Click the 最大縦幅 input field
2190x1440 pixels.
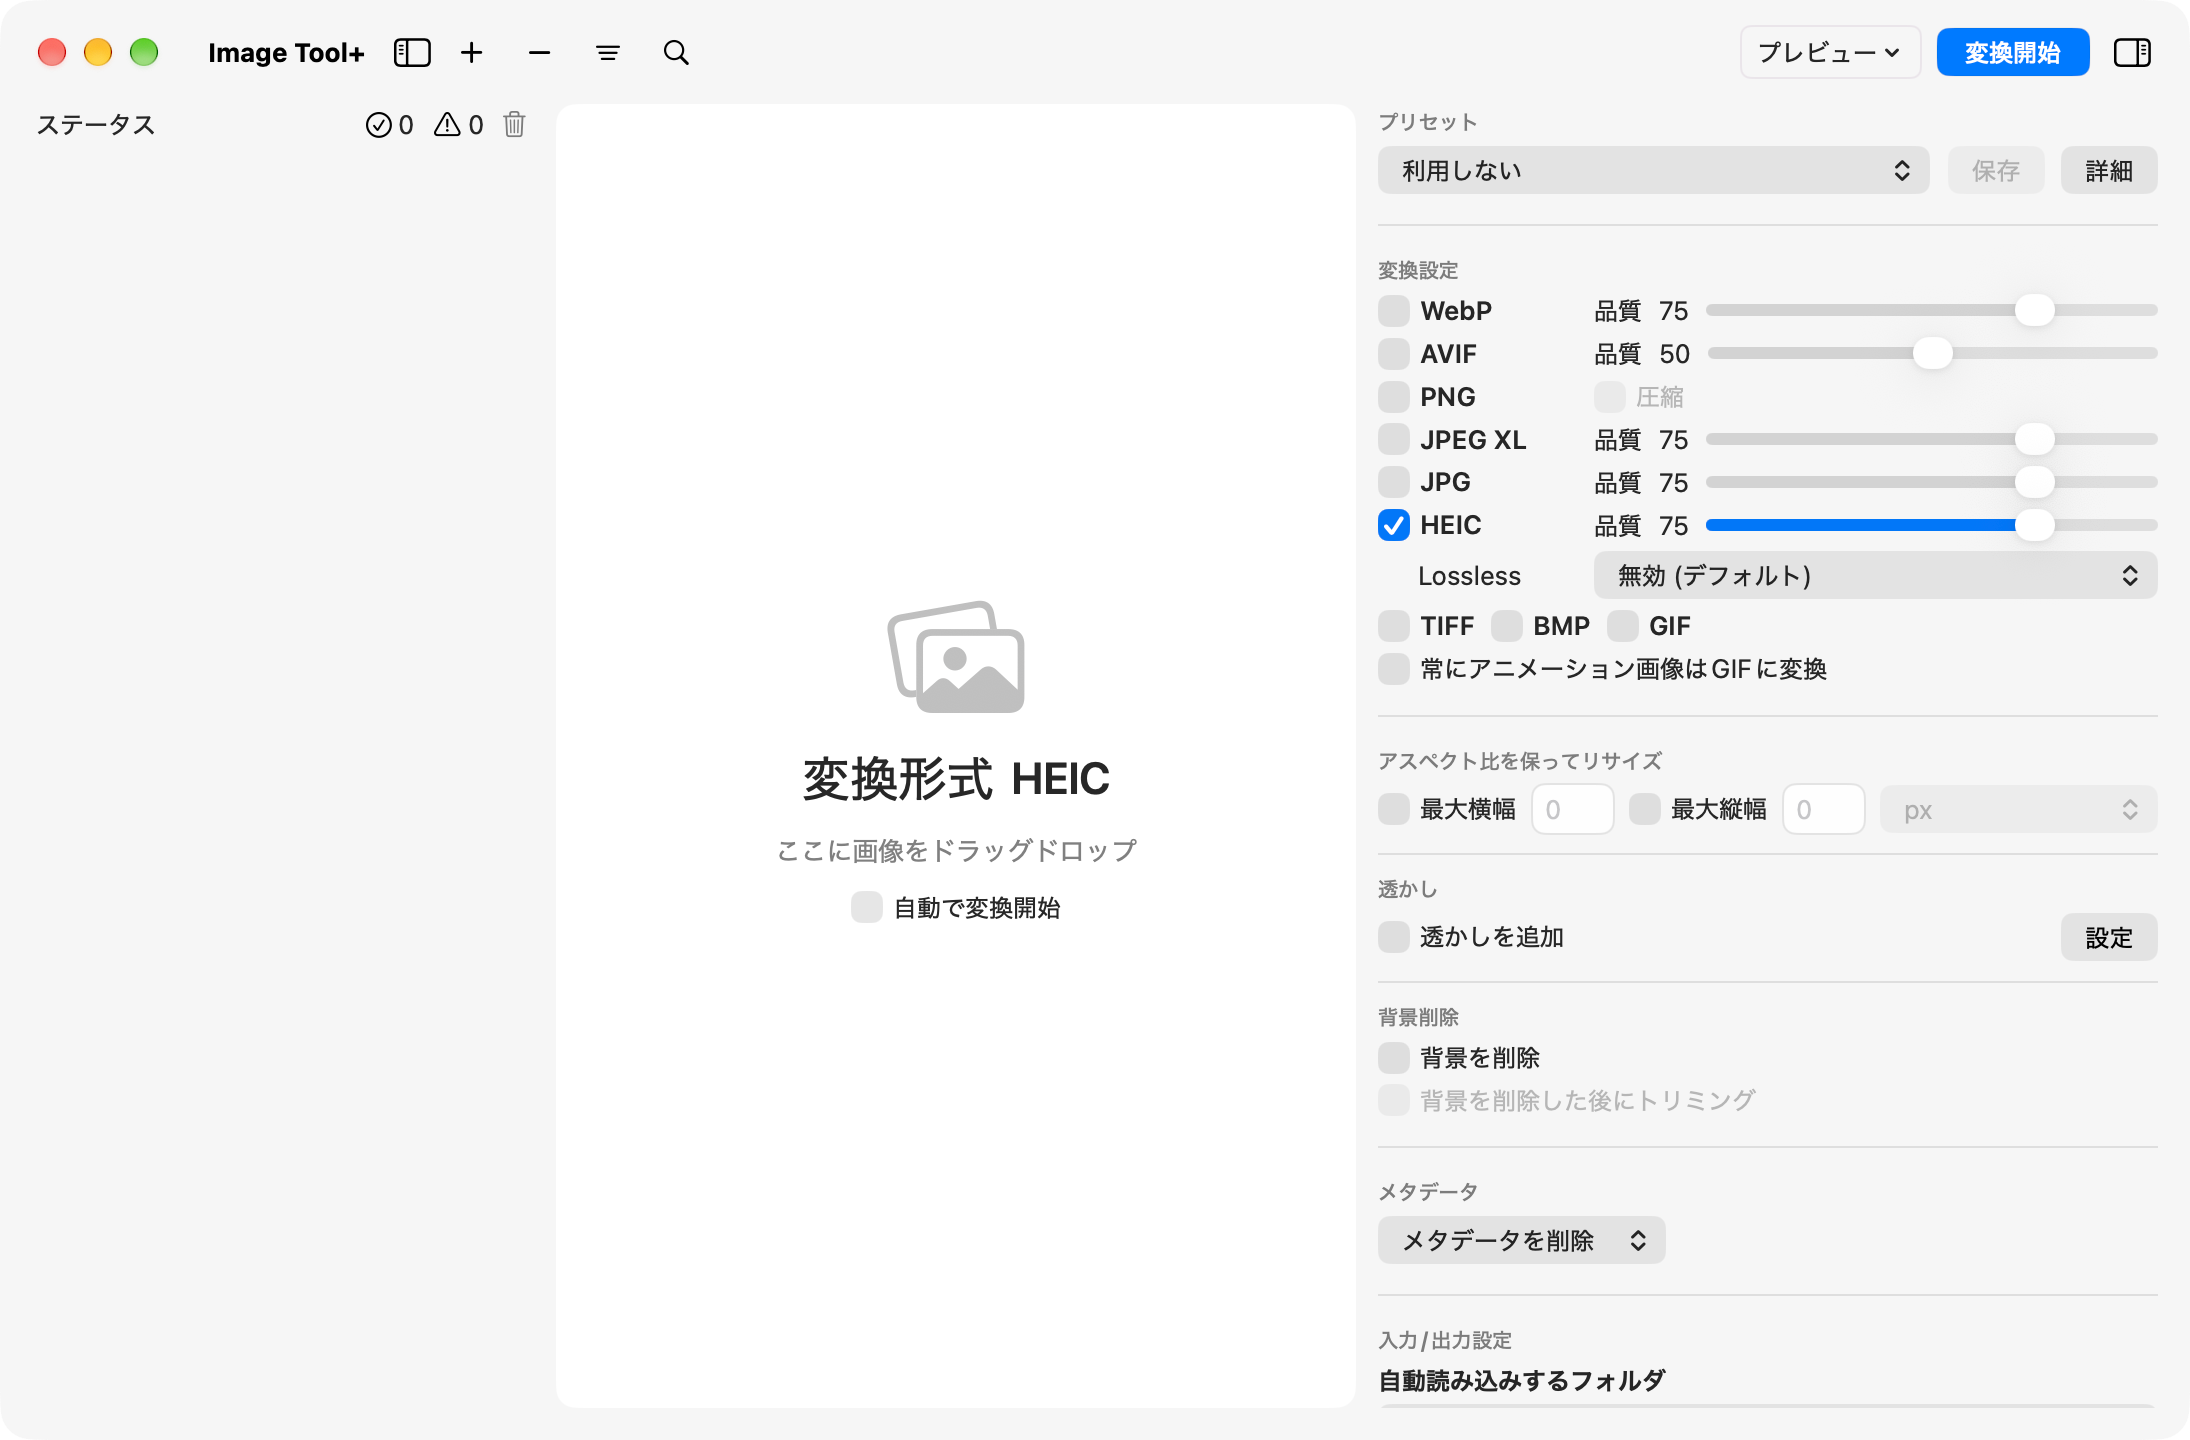(1823, 810)
